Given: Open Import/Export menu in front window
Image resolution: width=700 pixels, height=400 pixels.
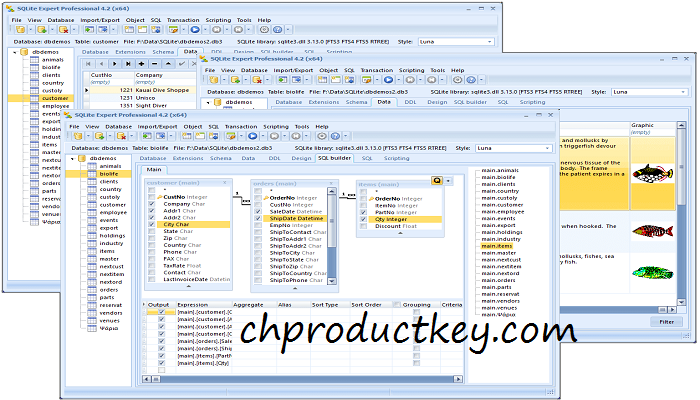Looking at the screenshot, I should click(157, 127).
